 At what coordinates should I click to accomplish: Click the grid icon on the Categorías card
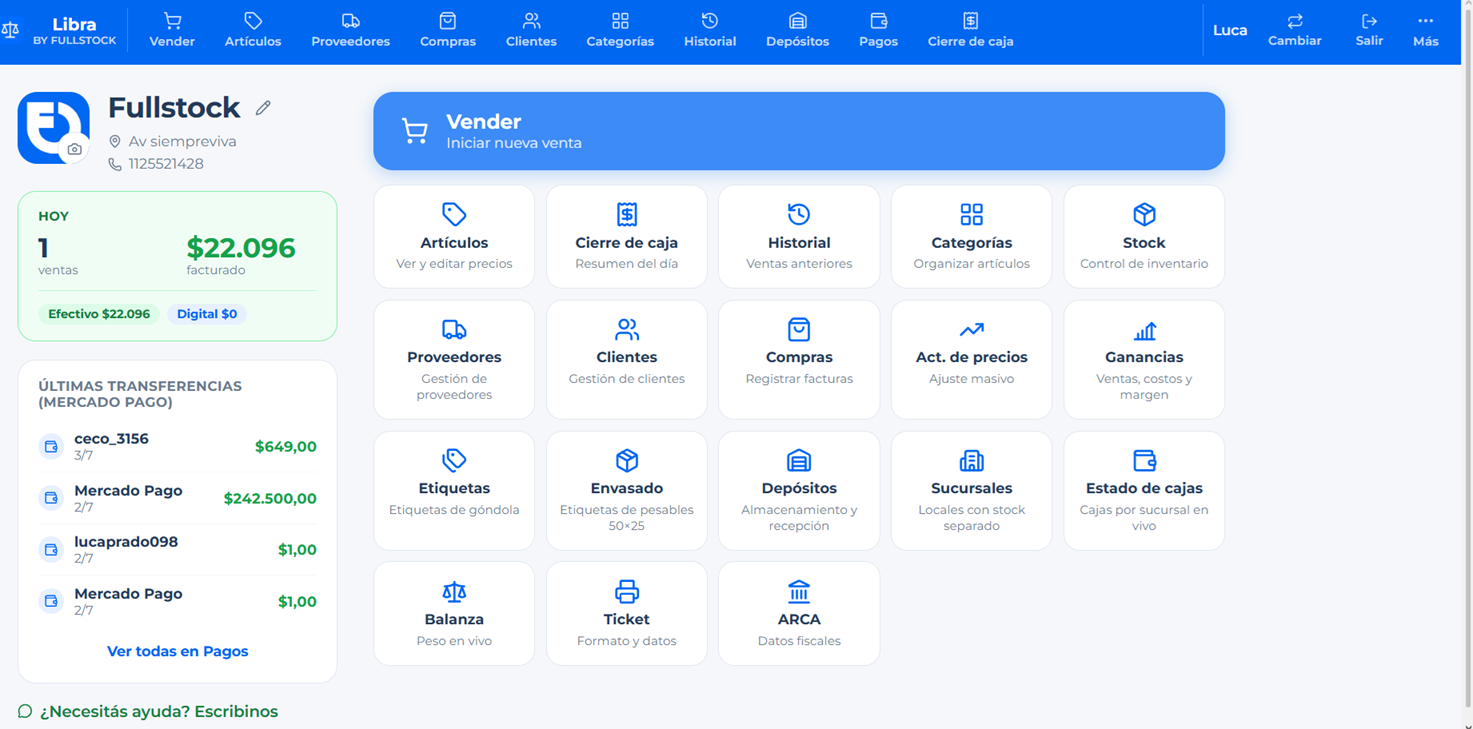click(x=971, y=214)
